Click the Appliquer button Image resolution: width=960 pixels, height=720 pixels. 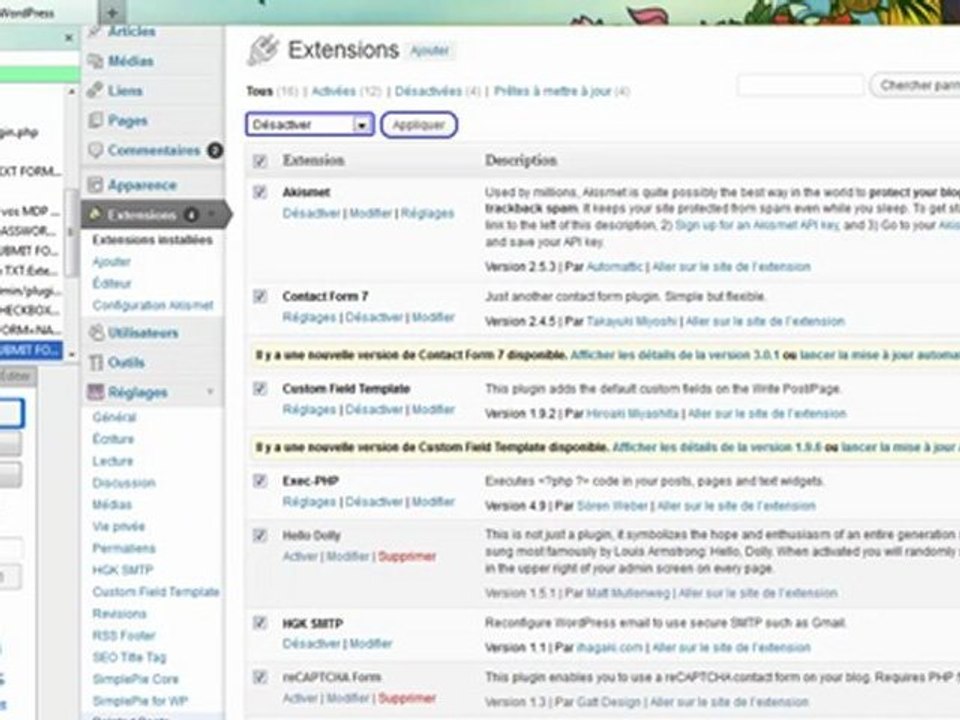coord(419,124)
